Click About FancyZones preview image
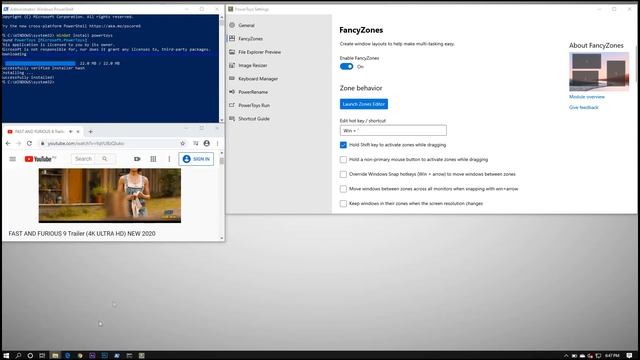This screenshot has height=360, width=640. click(x=599, y=72)
